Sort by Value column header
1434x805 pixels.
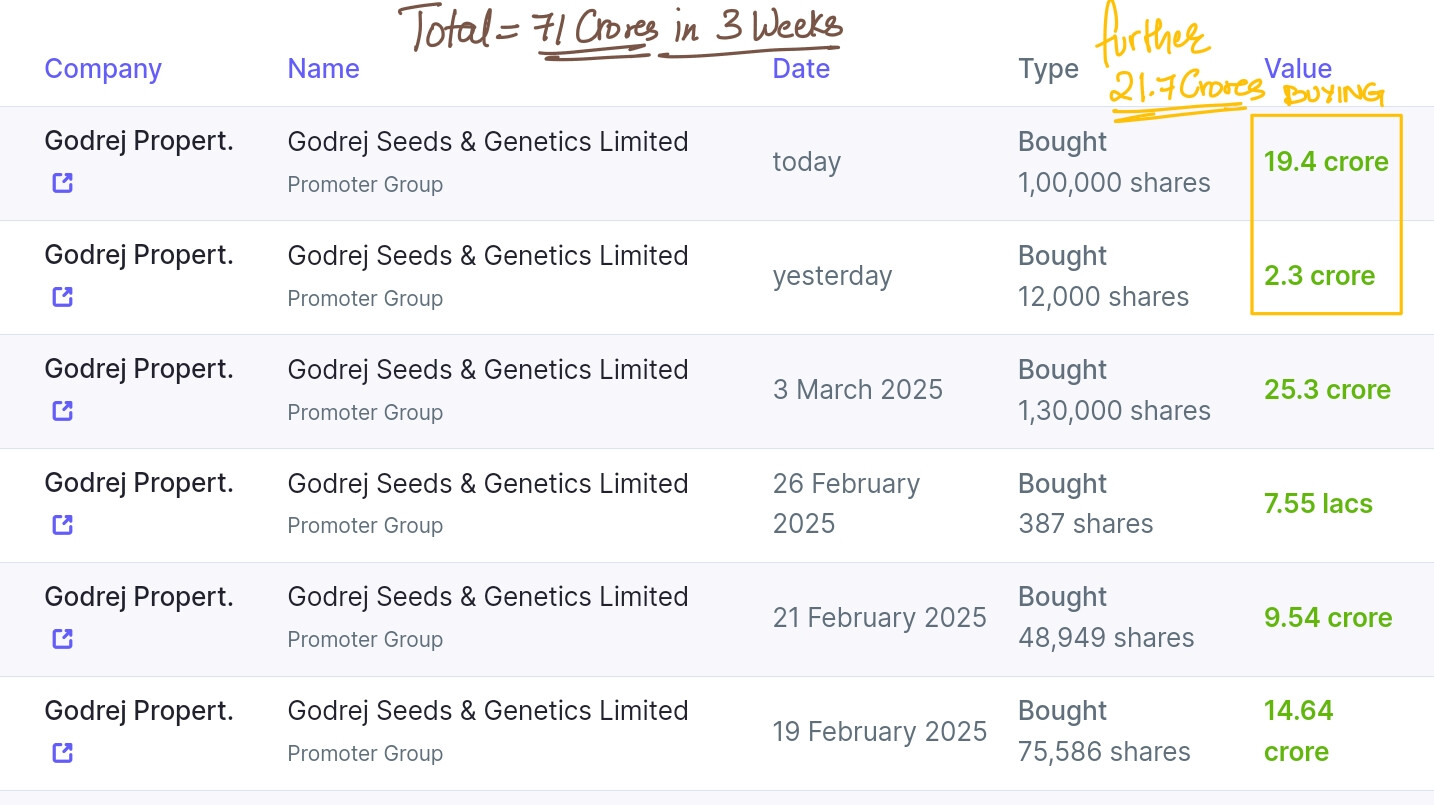(1298, 69)
